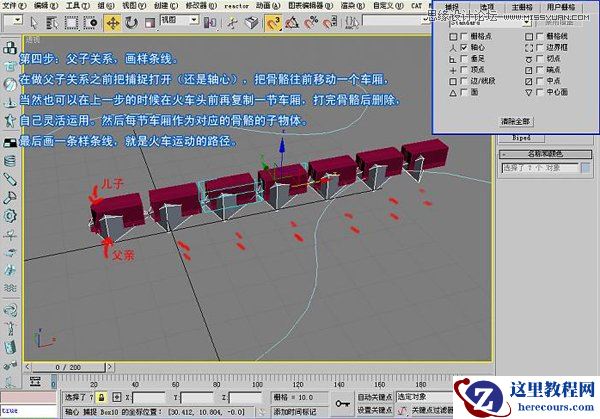Open the 选定对象 key filter dropdown
600x419 pixels.
tap(424, 397)
